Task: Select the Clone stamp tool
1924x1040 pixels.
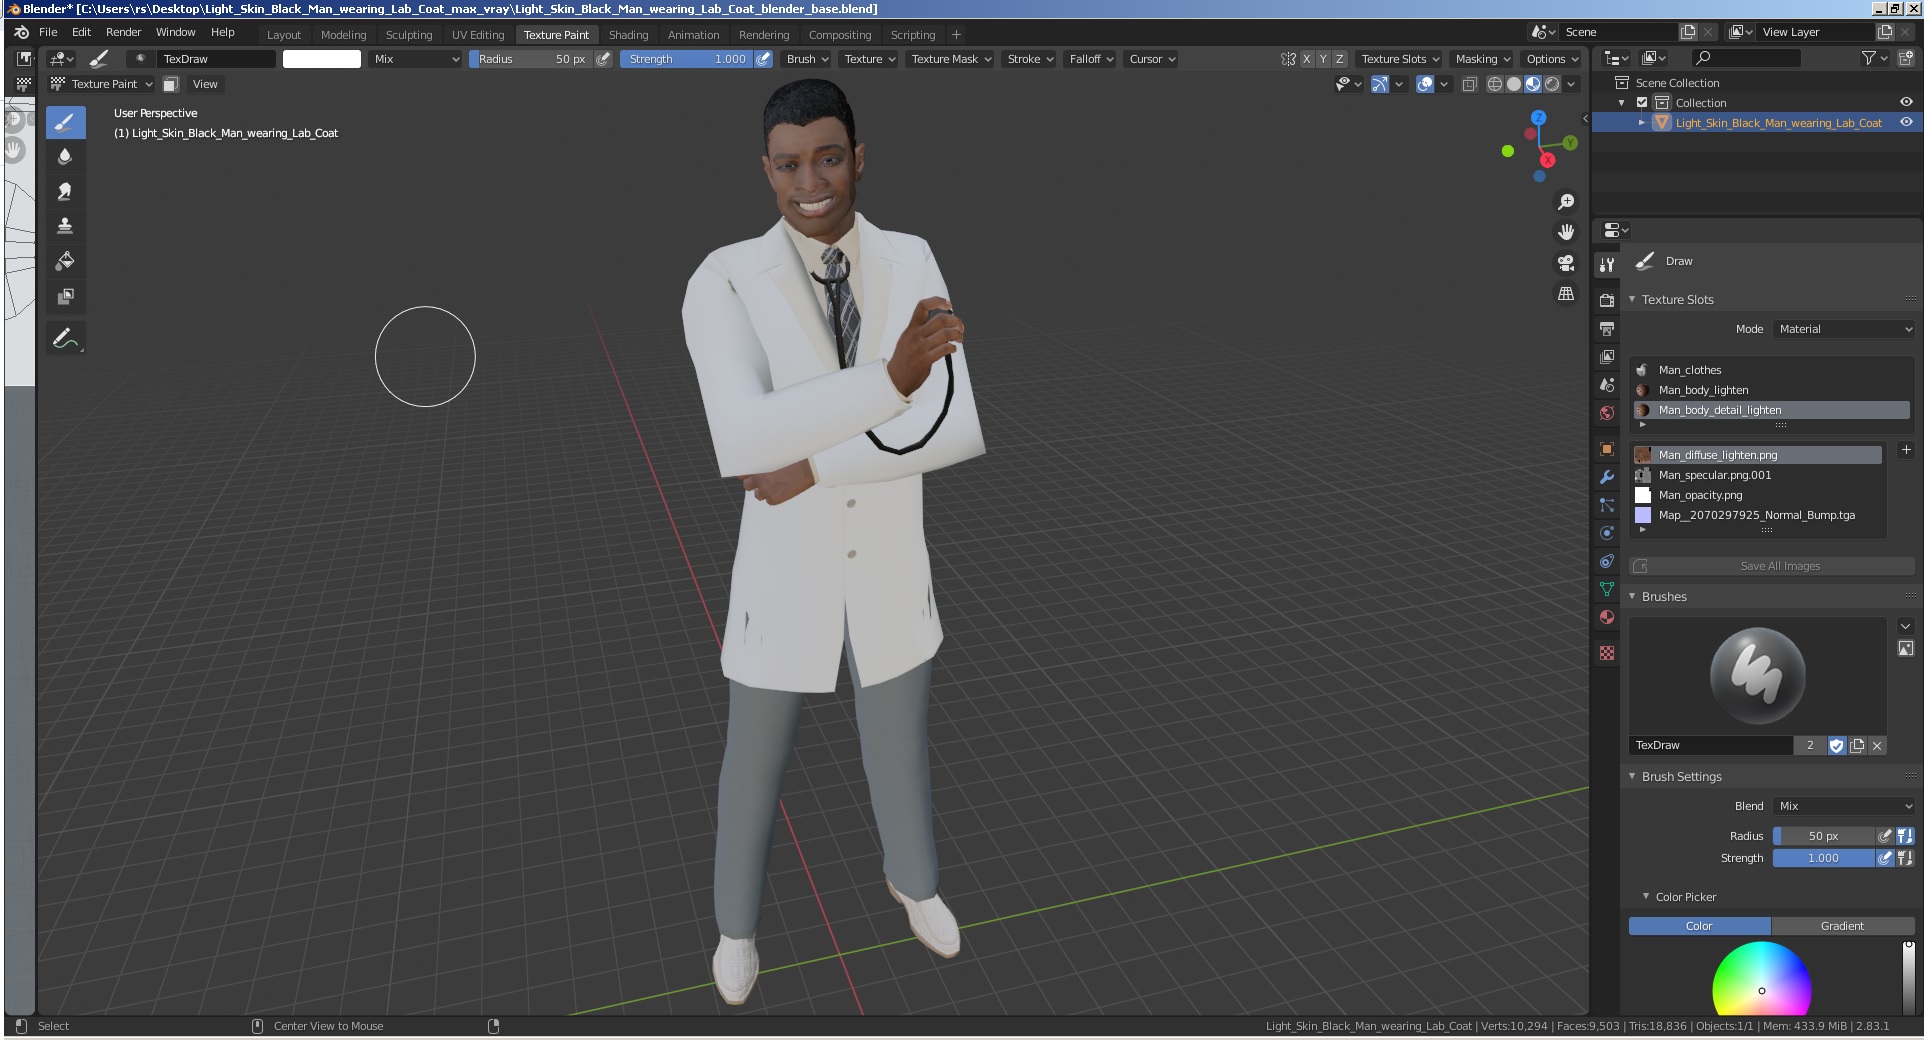Action: pos(65,226)
